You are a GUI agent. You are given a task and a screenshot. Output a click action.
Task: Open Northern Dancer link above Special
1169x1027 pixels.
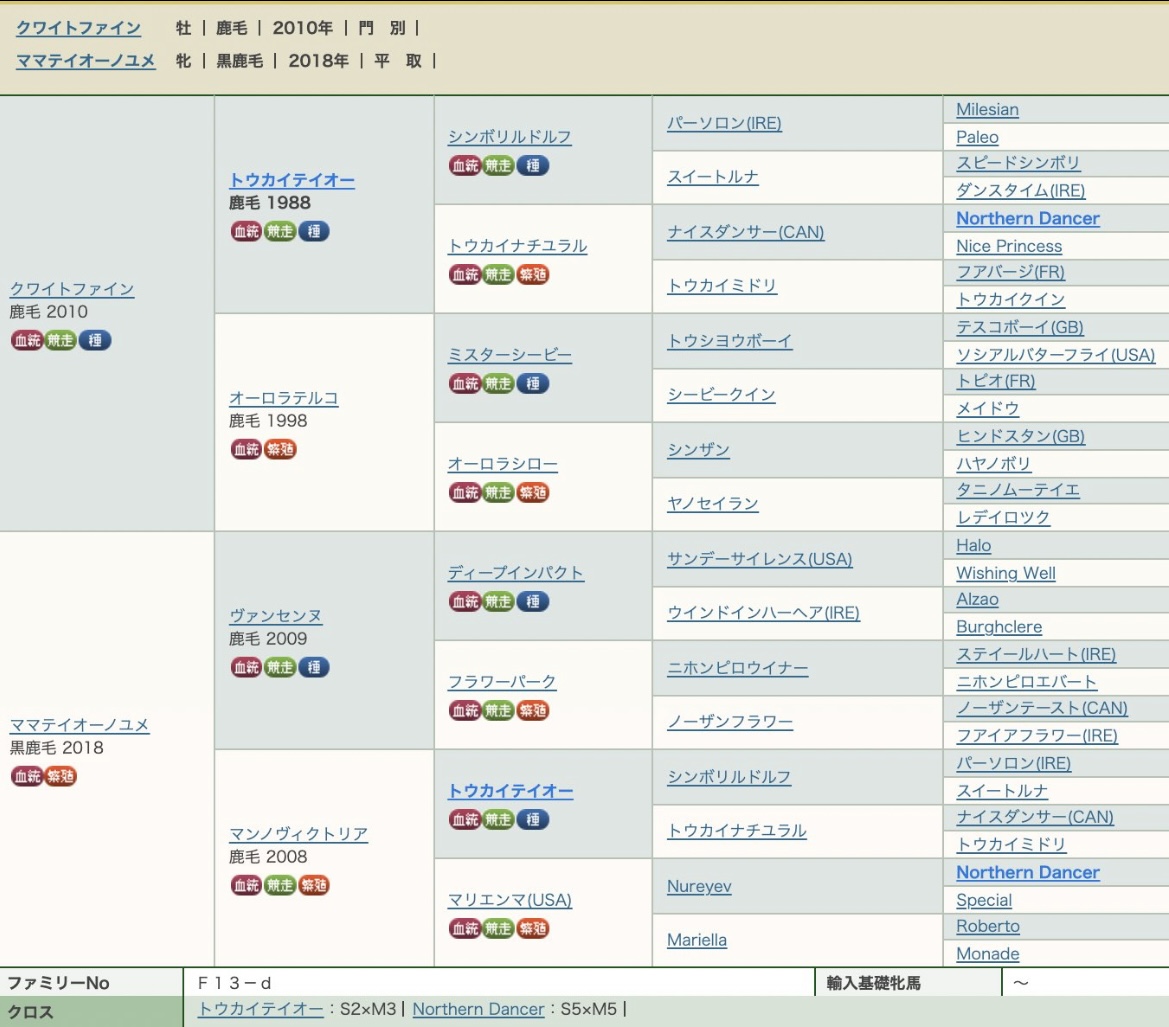click(x=1027, y=872)
